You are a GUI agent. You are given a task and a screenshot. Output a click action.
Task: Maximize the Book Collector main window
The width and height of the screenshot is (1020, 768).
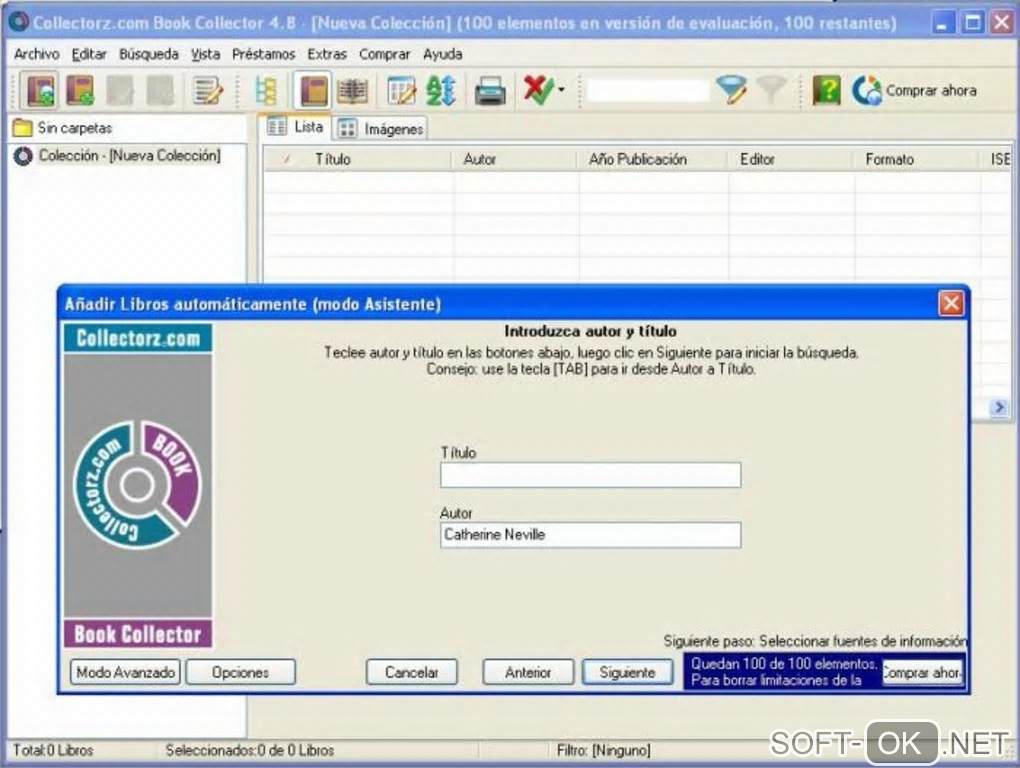[973, 23]
